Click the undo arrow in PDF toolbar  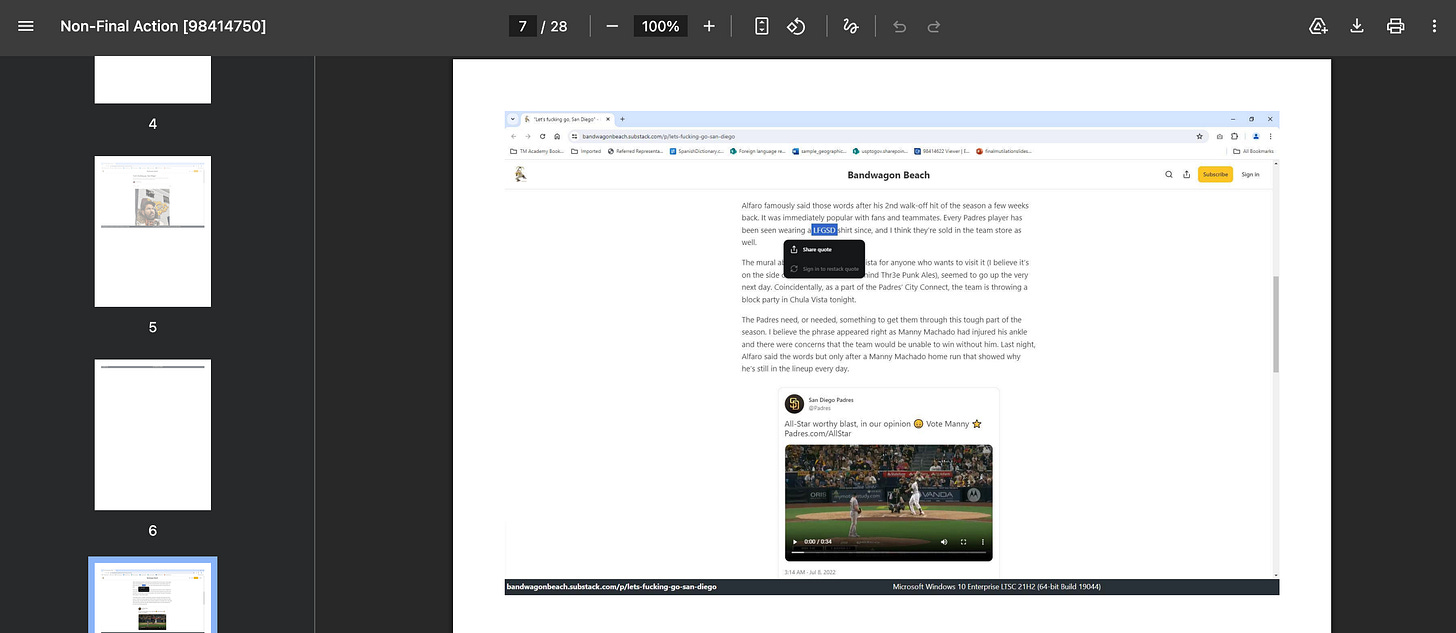(899, 26)
